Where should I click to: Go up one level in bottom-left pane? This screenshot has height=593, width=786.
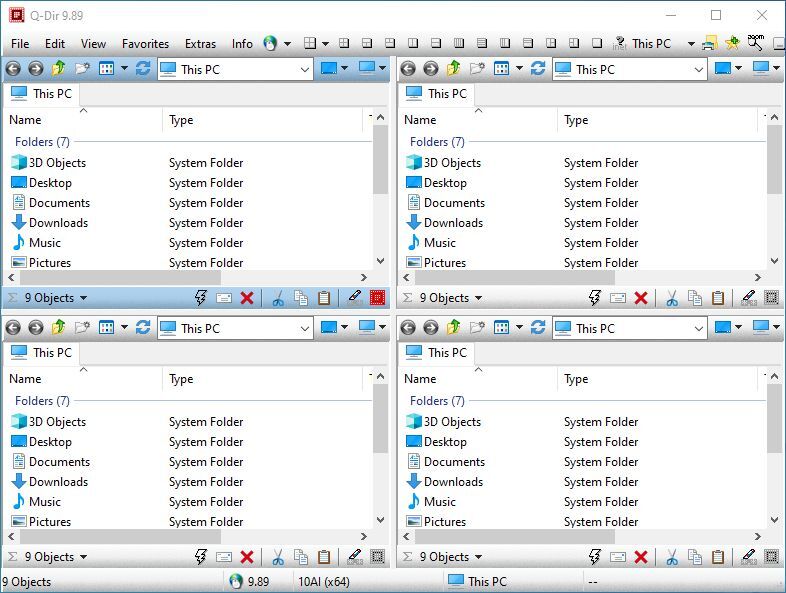click(58, 327)
